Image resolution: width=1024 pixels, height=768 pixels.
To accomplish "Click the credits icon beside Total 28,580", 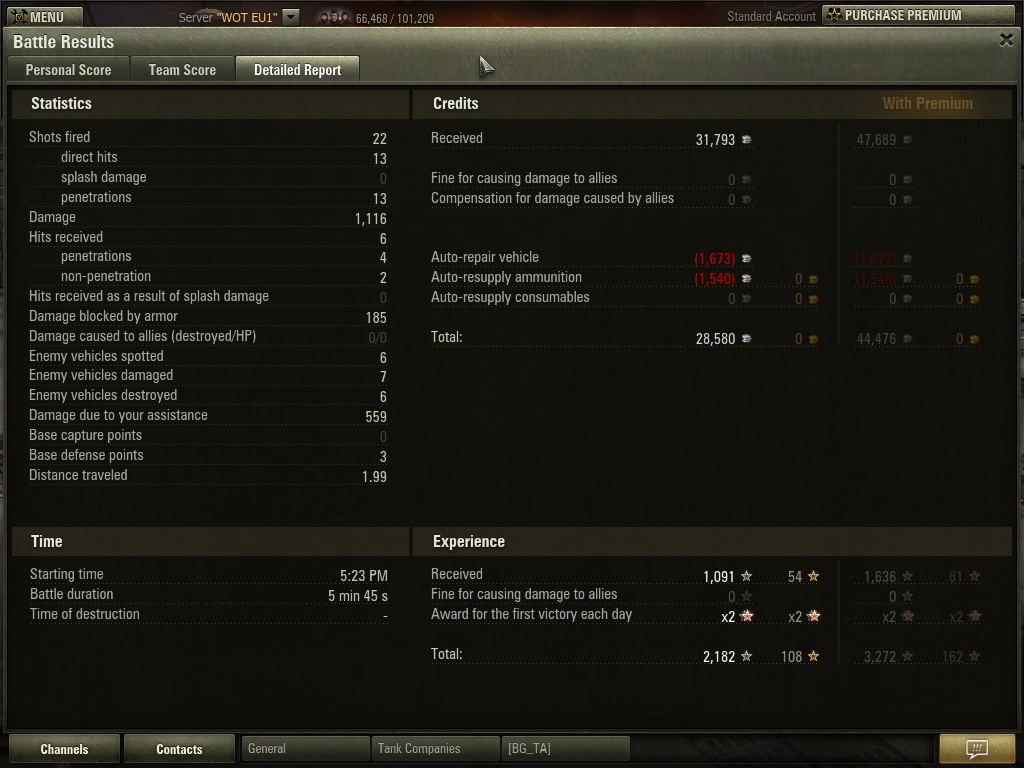I will [x=746, y=338].
